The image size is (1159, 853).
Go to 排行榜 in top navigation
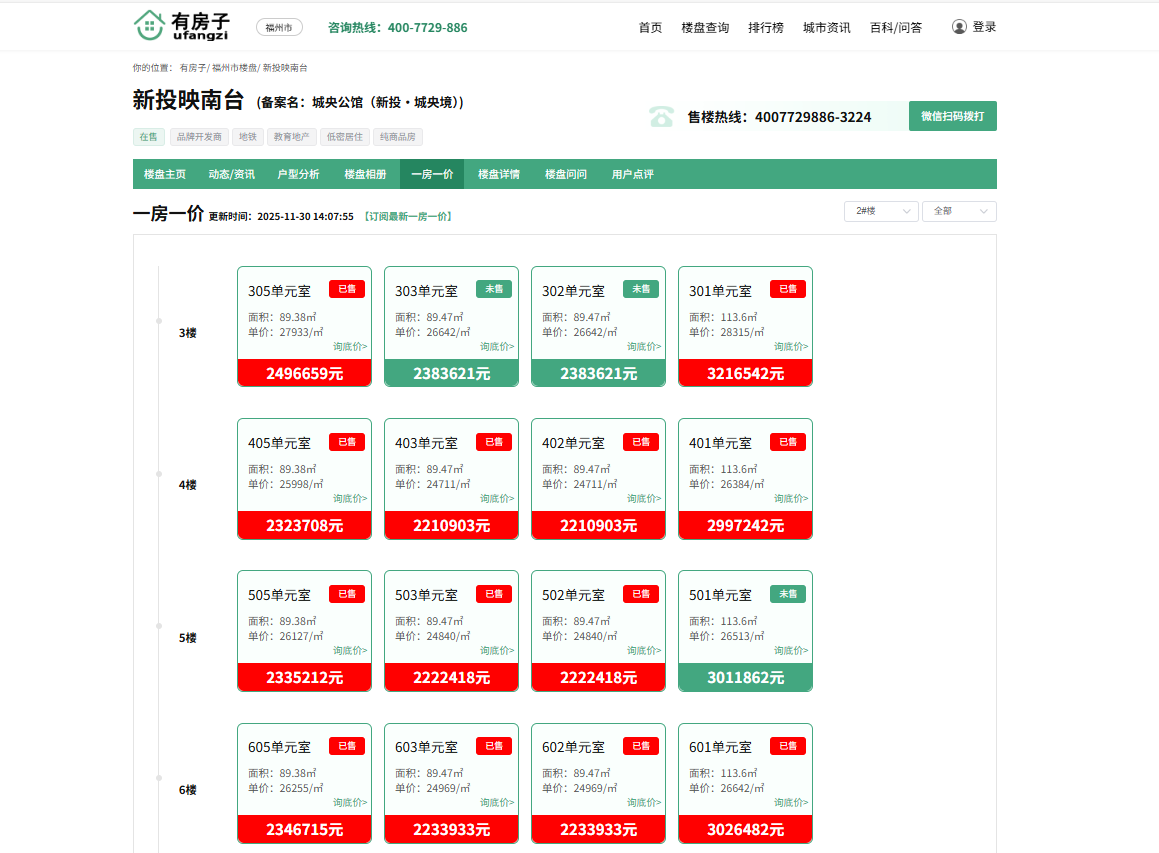tap(766, 28)
